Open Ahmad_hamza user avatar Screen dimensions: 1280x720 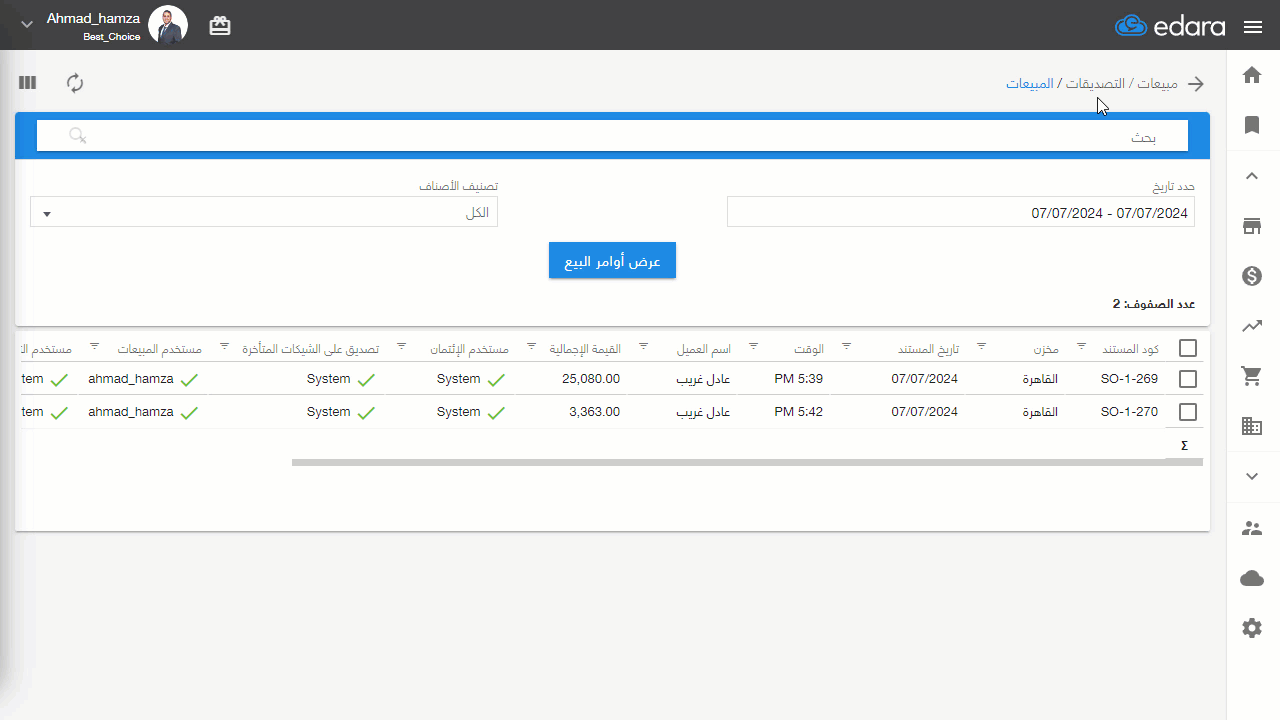pos(168,25)
